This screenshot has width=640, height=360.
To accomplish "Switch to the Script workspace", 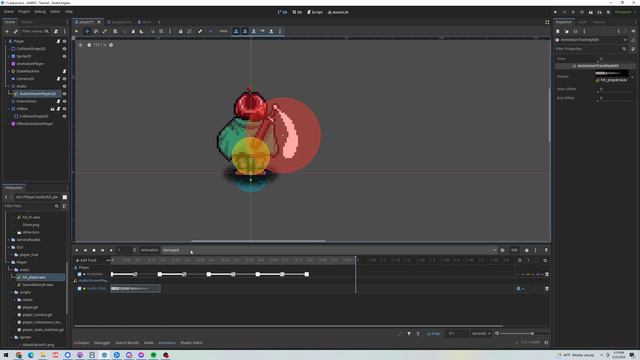I will [x=315, y=12].
